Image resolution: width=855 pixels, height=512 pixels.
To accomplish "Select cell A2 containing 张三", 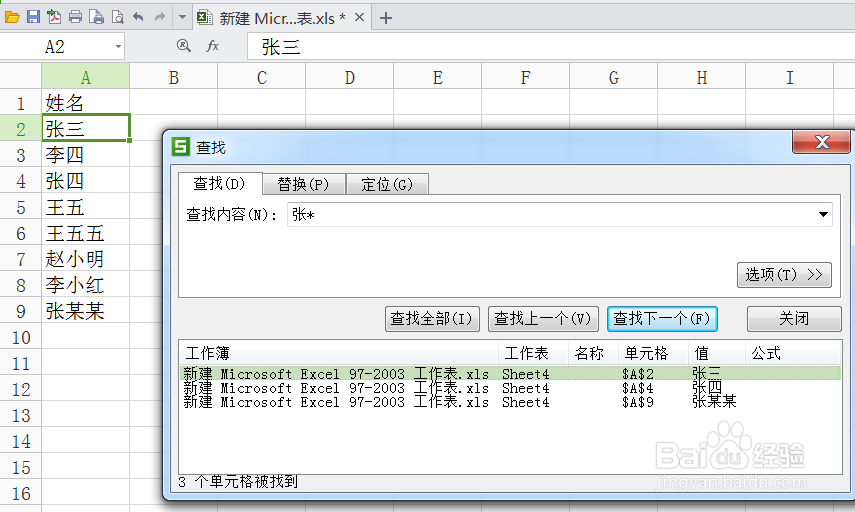I will click(86, 129).
